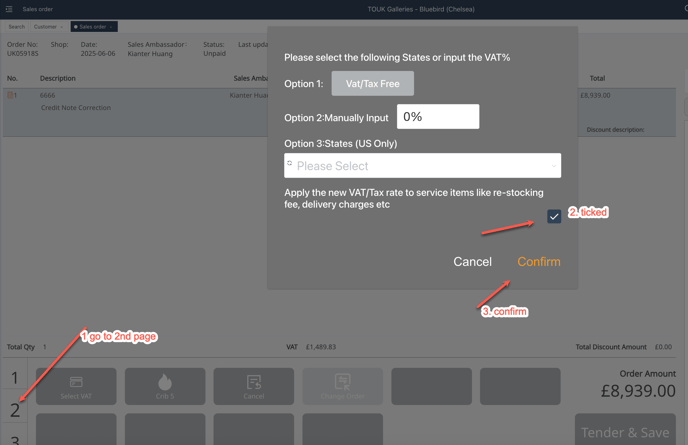This screenshot has height=445, width=688.
Task: Expand the States Please Select dropdown
Action: pyautogui.click(x=422, y=166)
